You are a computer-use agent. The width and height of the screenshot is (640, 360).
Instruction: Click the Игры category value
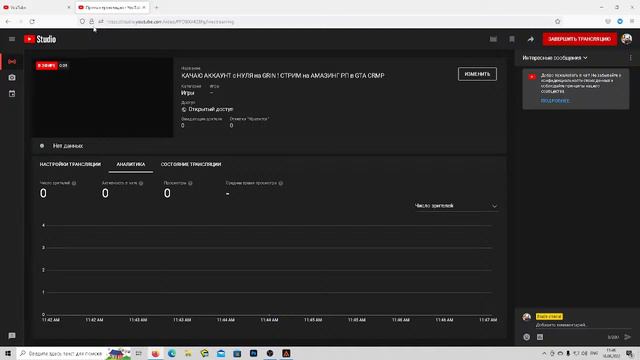pos(187,93)
